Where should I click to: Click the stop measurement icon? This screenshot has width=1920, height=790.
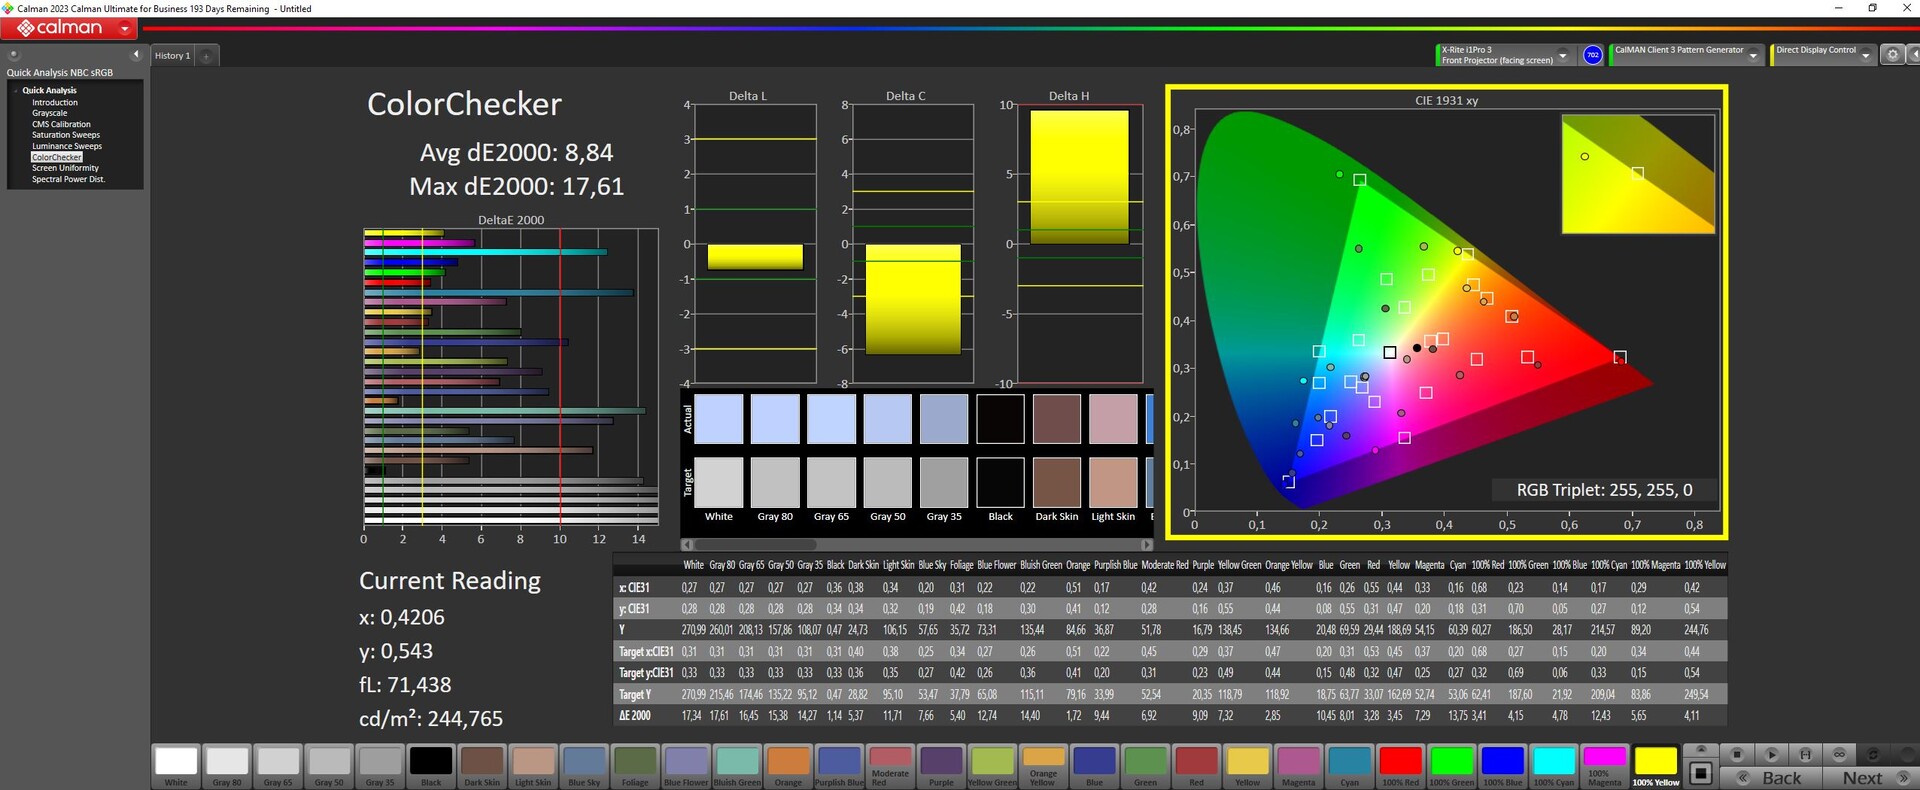coord(1737,755)
